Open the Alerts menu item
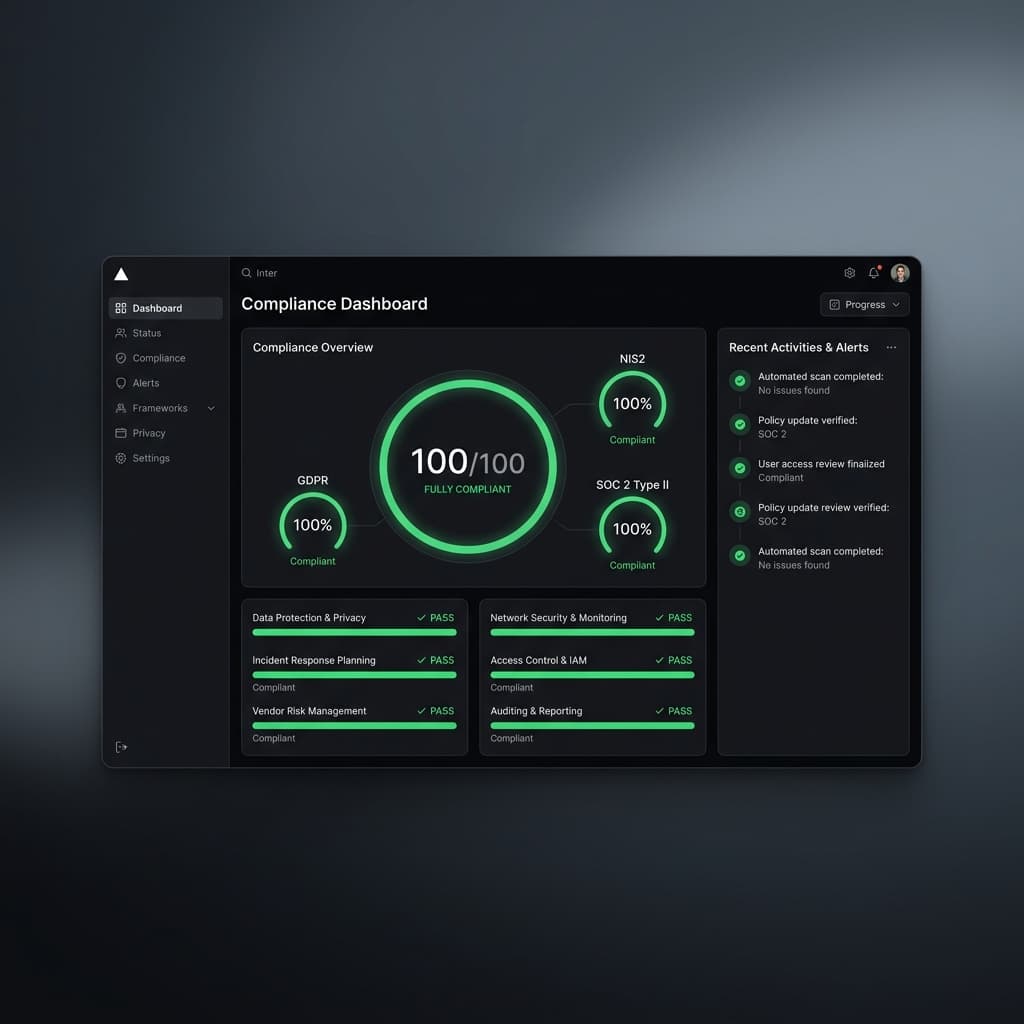The width and height of the screenshot is (1024, 1024). (x=165, y=383)
